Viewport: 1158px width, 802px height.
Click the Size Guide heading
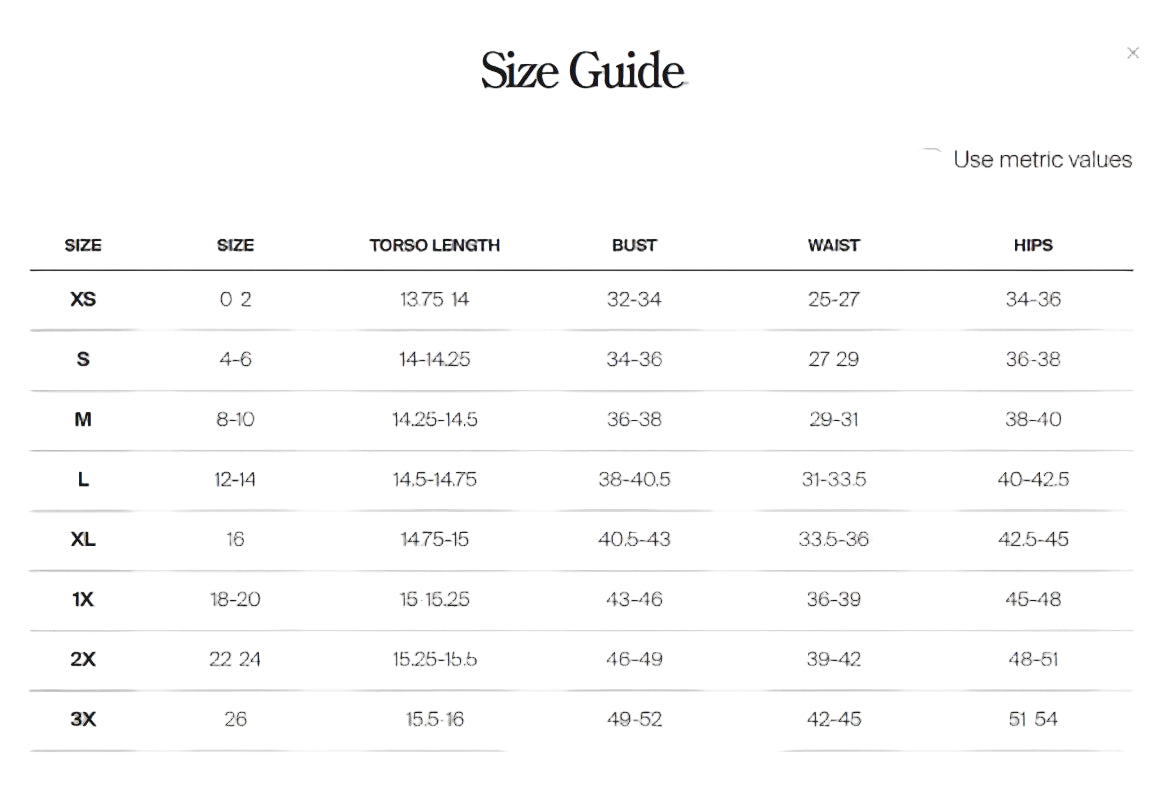pos(583,71)
